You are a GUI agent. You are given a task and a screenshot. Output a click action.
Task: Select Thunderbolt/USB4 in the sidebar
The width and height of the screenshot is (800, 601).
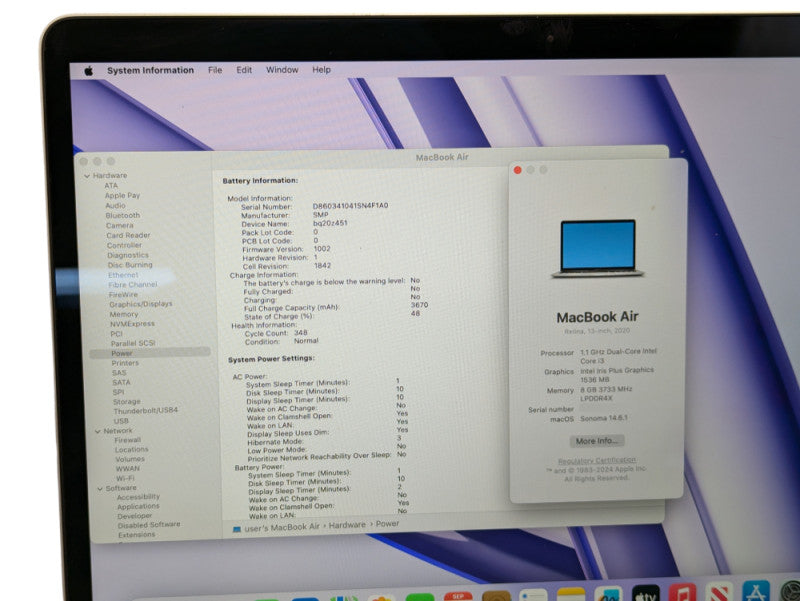coord(145,411)
